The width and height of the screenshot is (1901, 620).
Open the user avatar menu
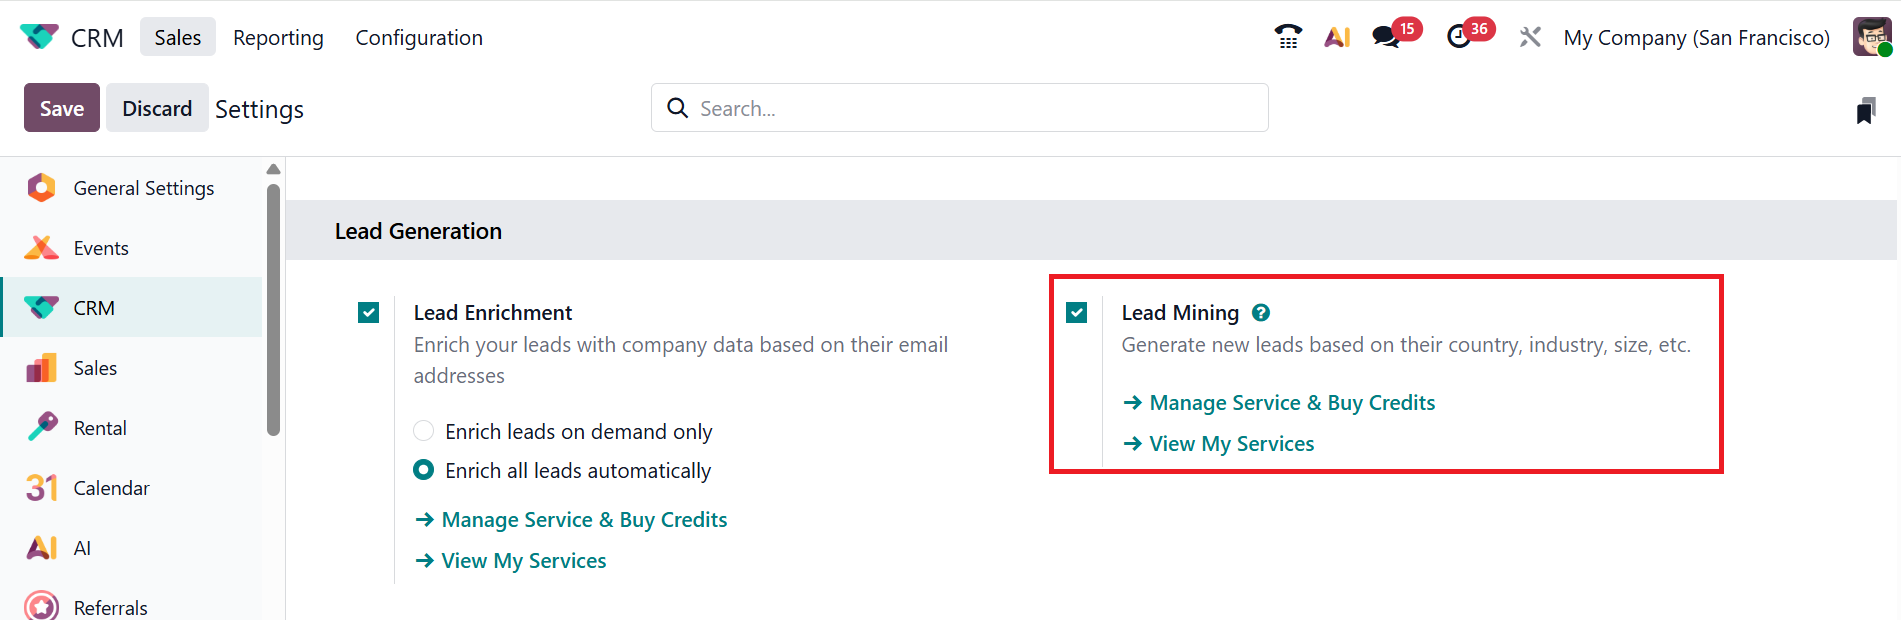1872,37
